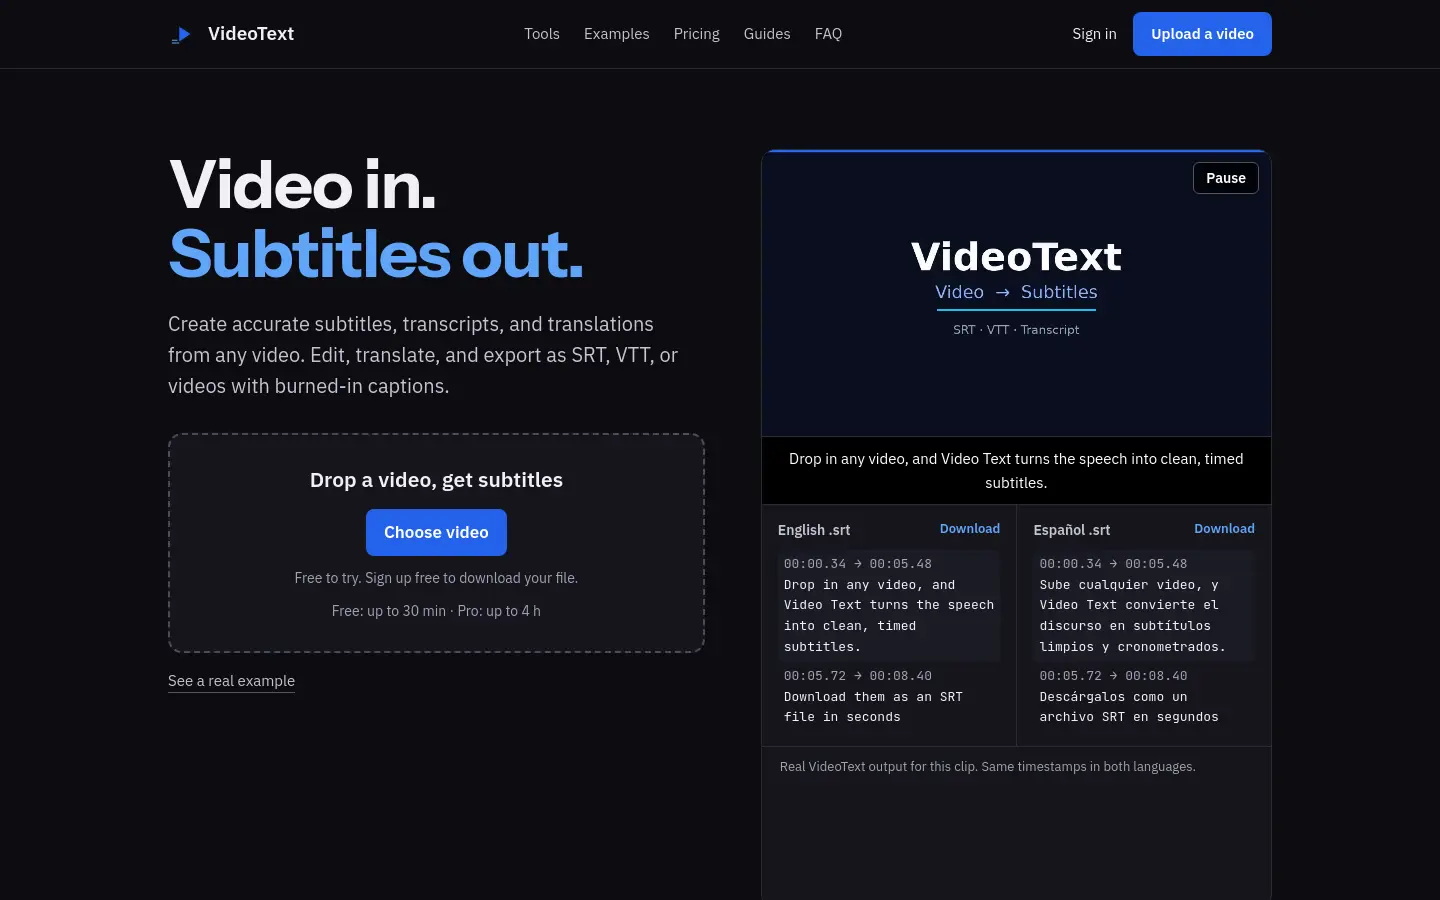Click the Choose video button
The width and height of the screenshot is (1440, 900).
[x=436, y=533]
